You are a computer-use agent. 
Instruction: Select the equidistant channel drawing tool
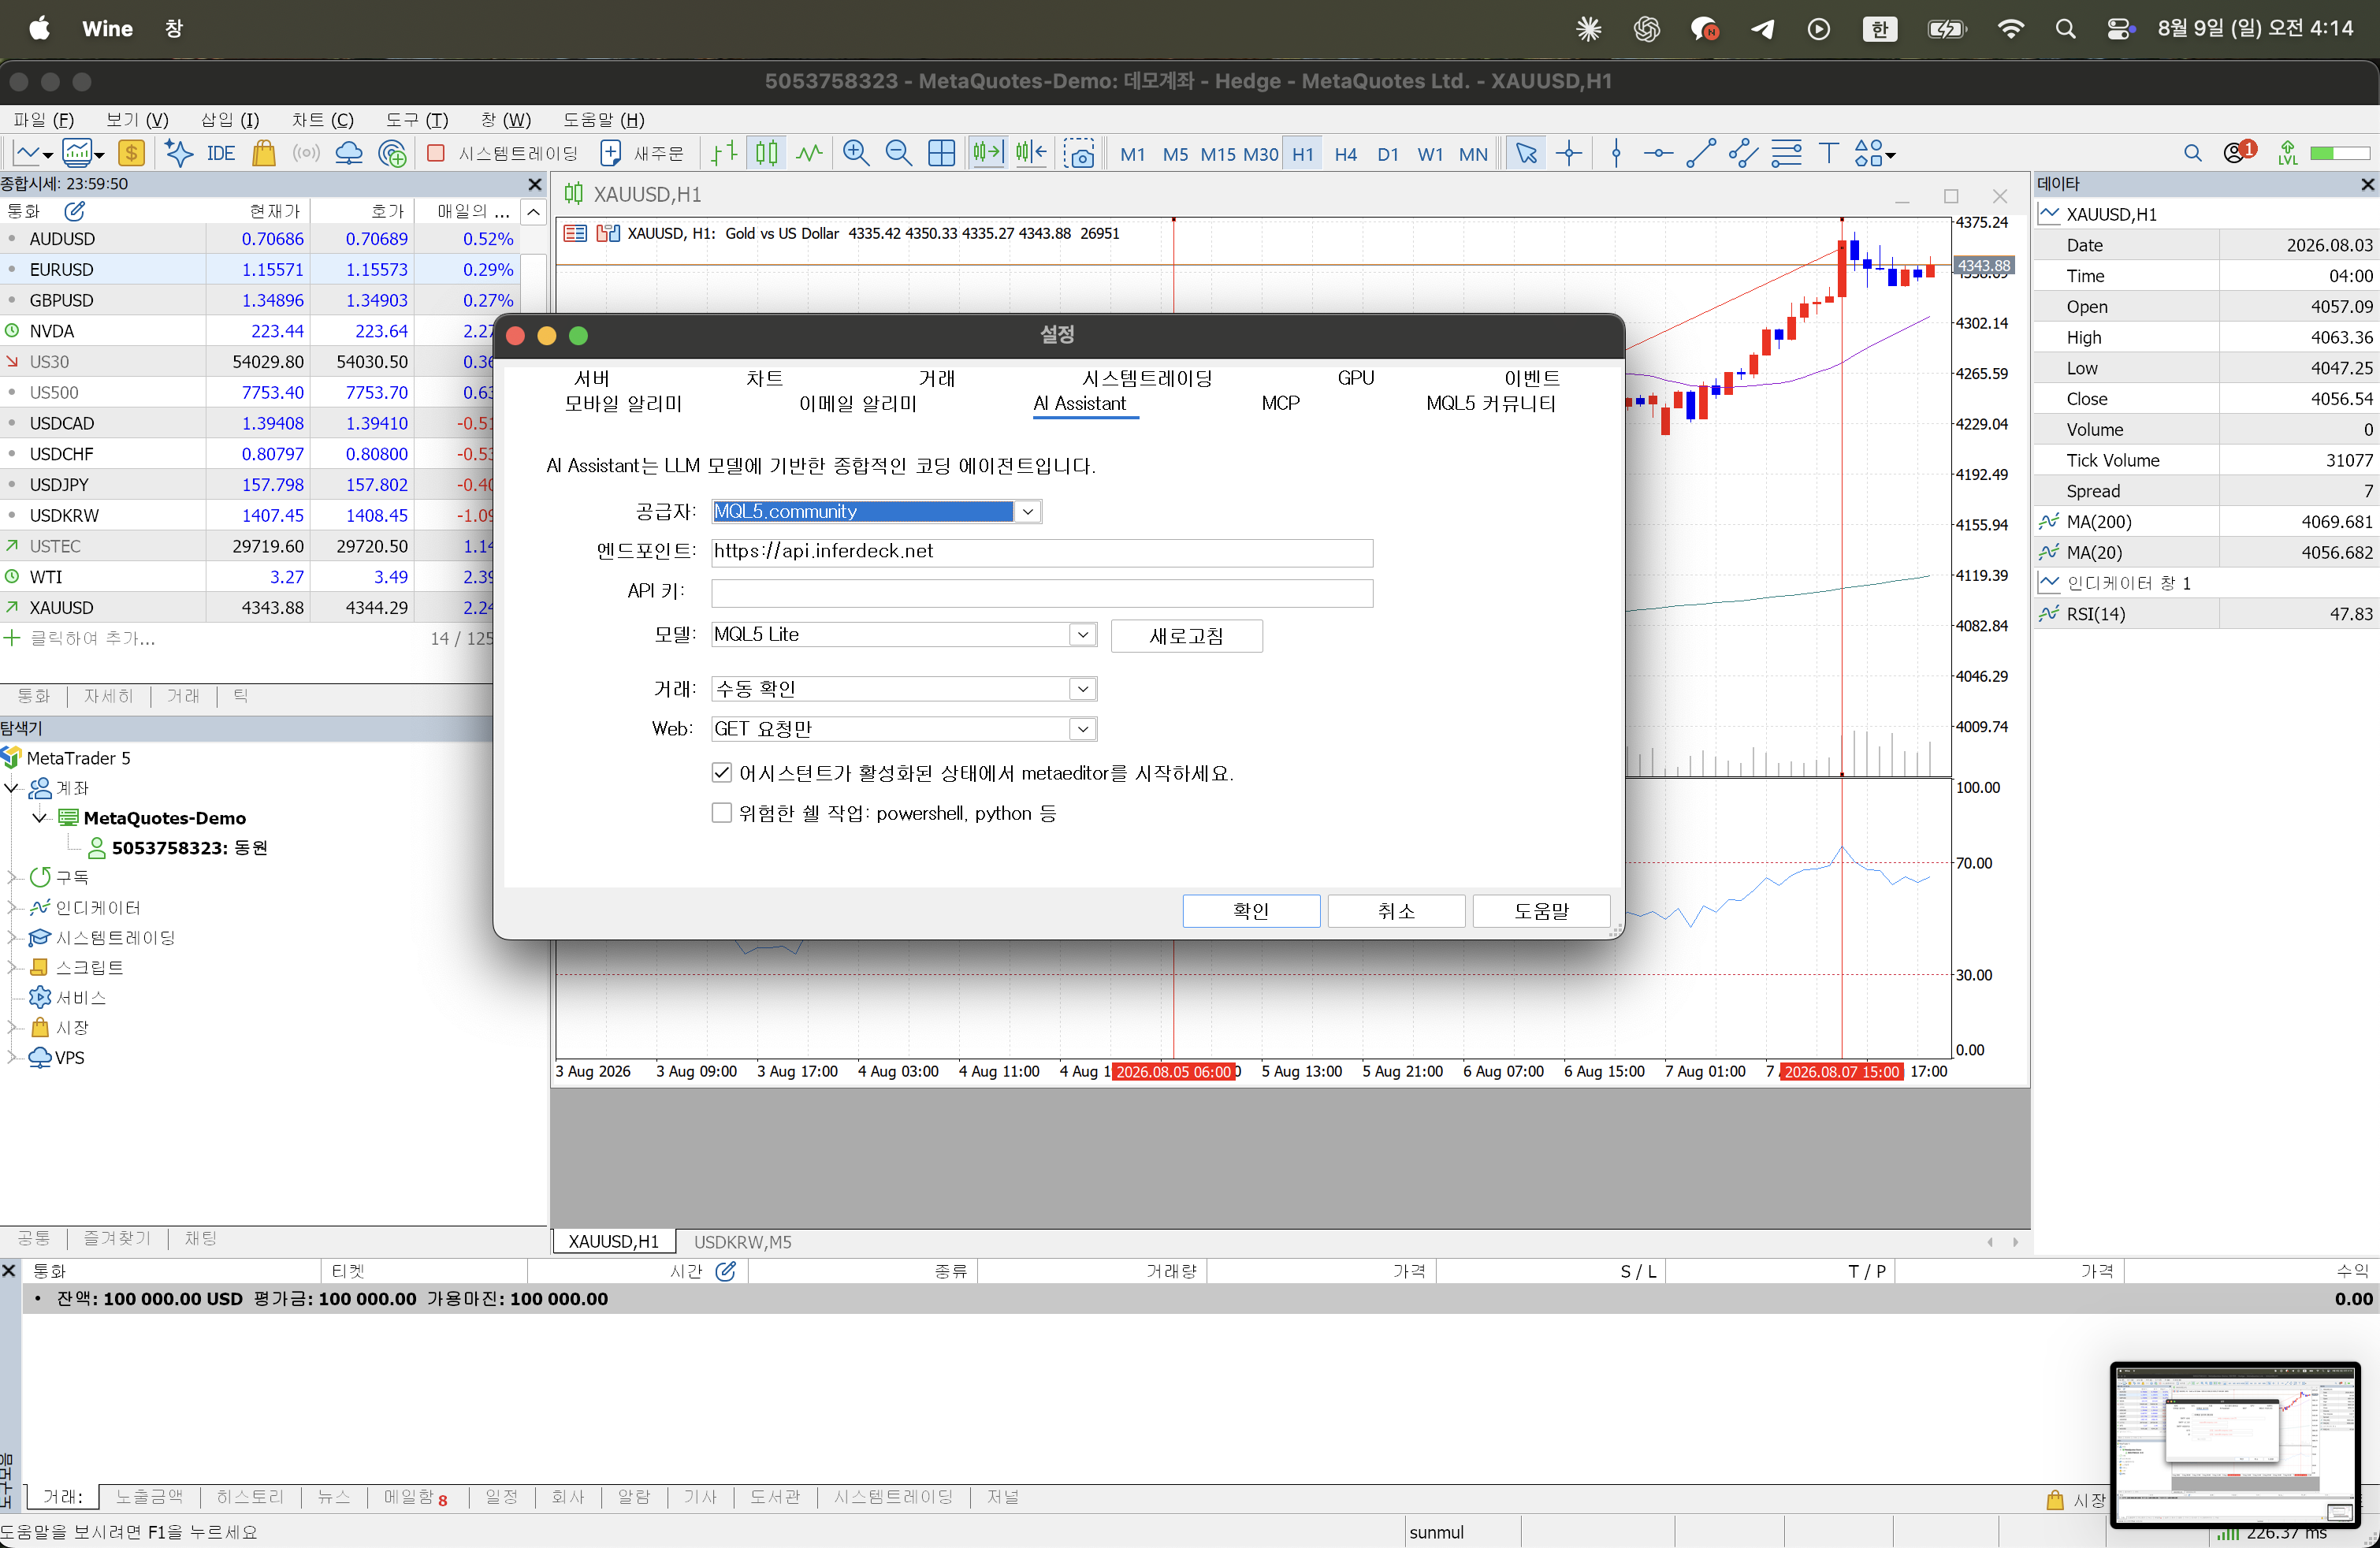click(x=1743, y=154)
